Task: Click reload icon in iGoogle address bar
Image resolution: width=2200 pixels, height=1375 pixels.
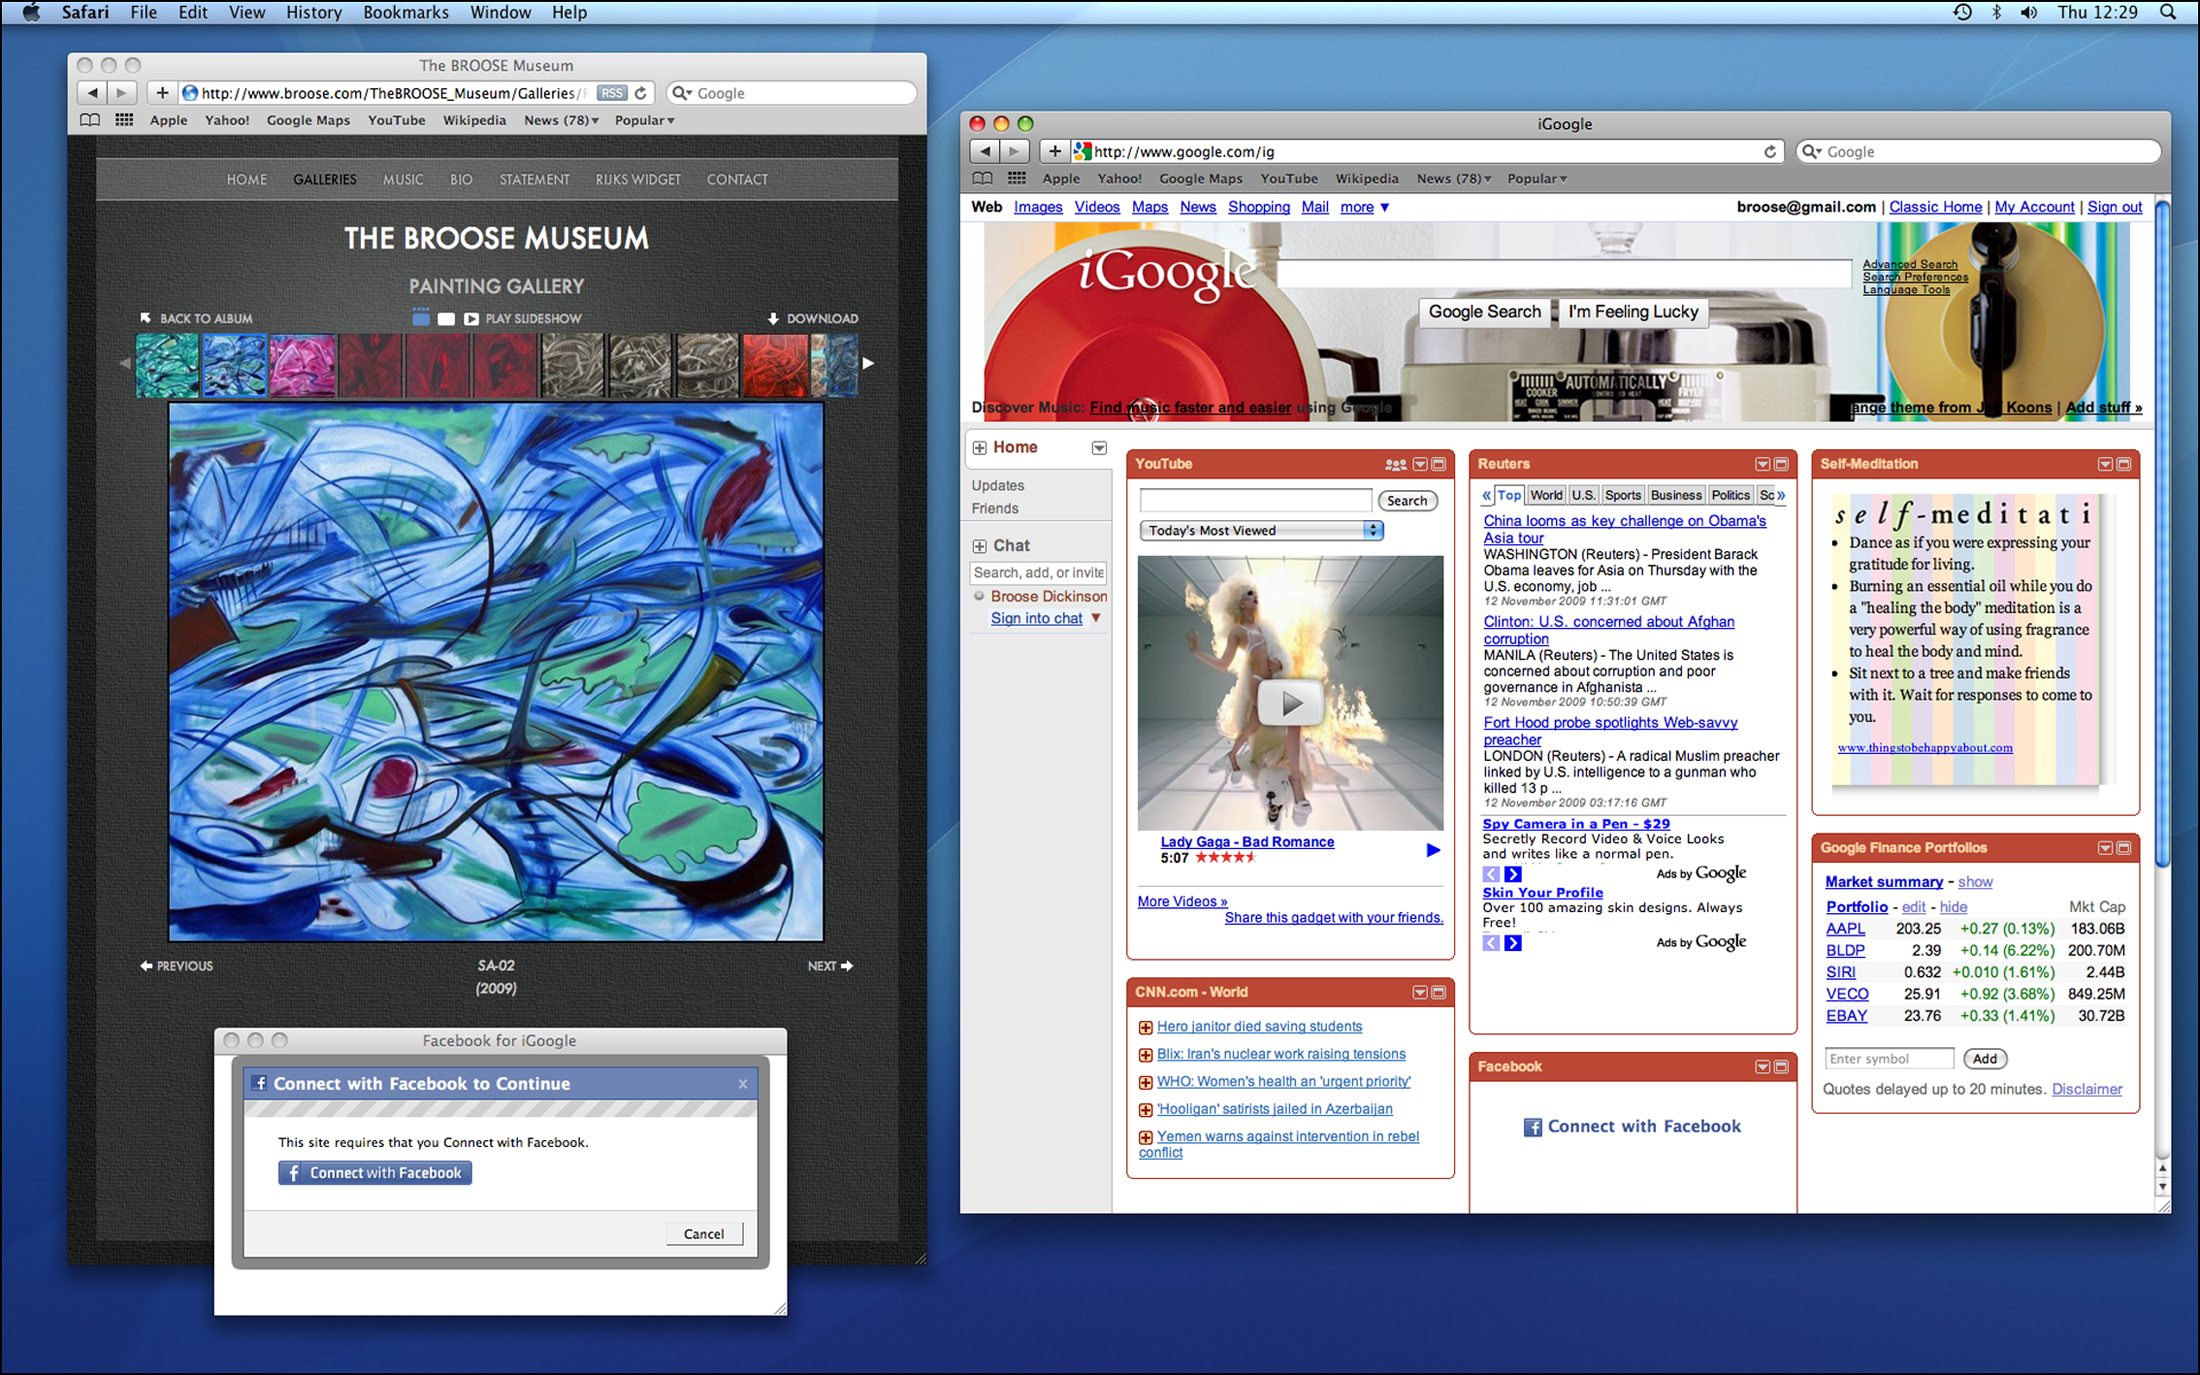Action: [1769, 152]
